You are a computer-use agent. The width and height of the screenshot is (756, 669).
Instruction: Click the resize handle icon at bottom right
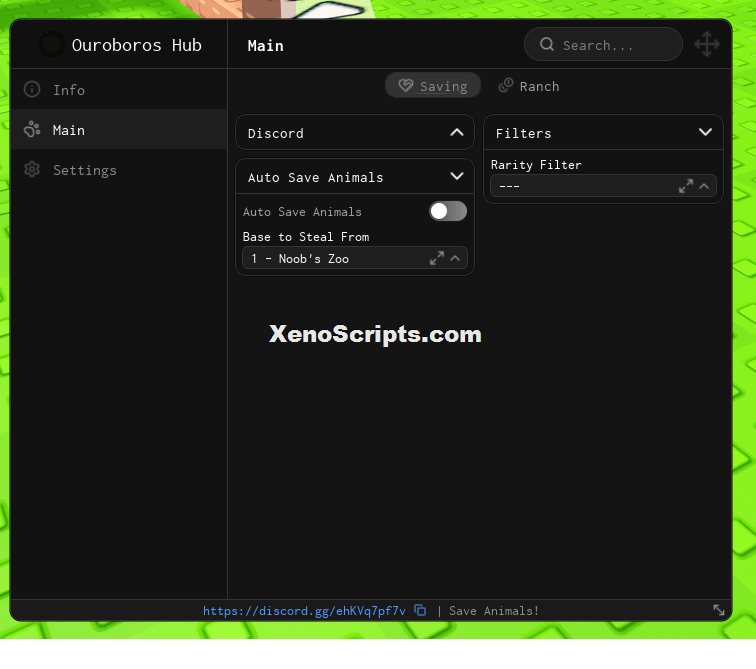[719, 610]
